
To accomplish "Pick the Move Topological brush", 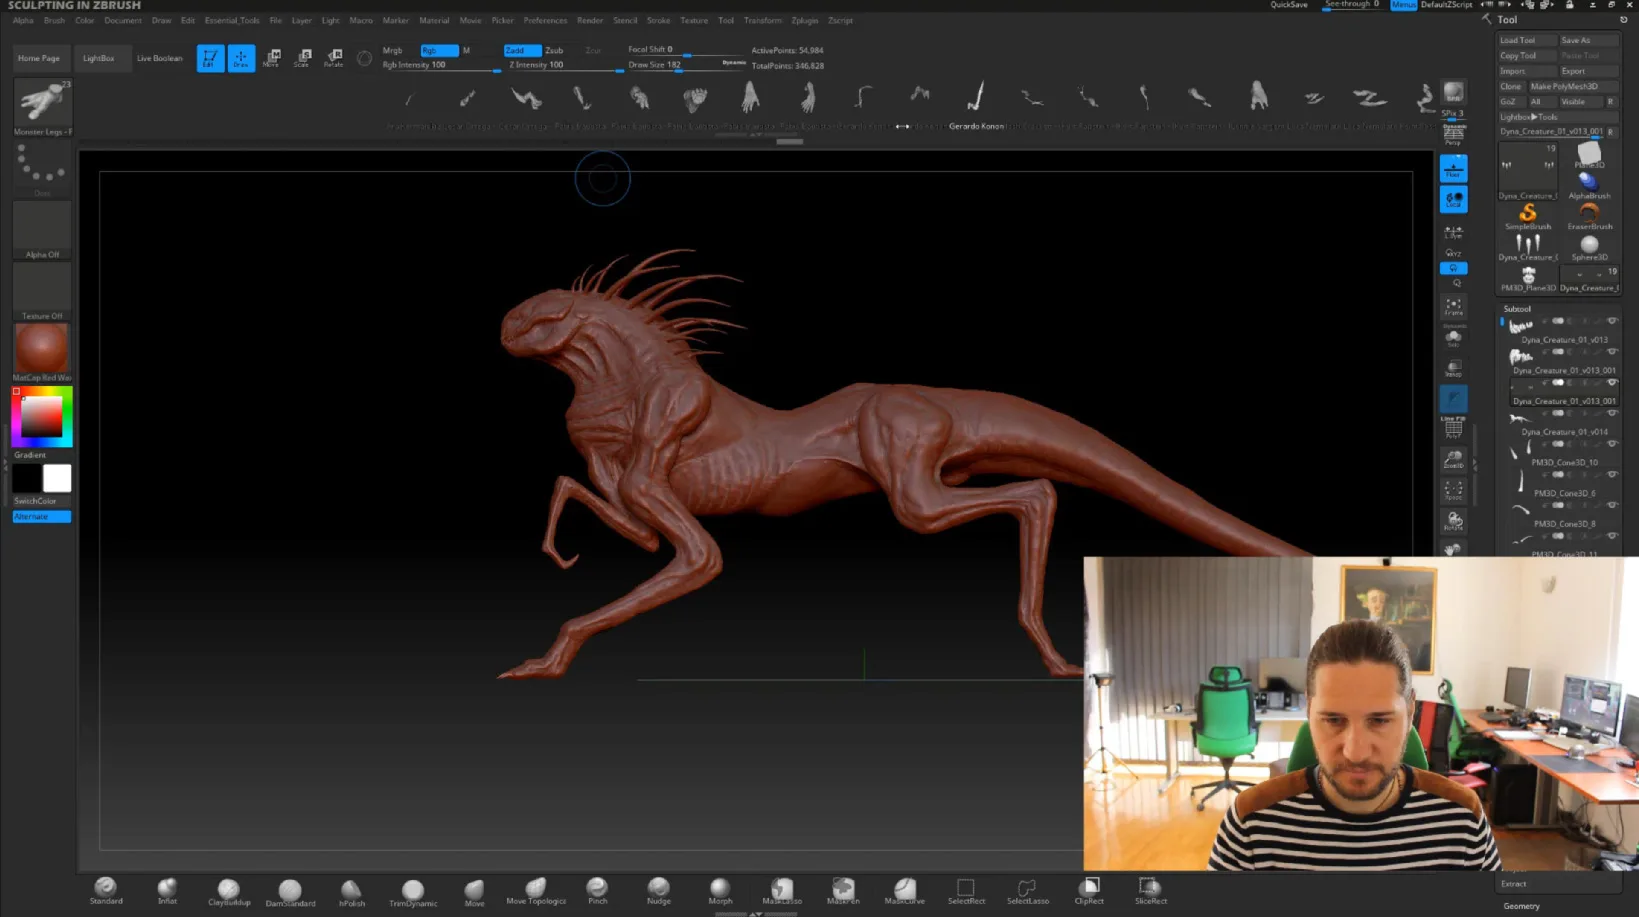I will coord(536,890).
